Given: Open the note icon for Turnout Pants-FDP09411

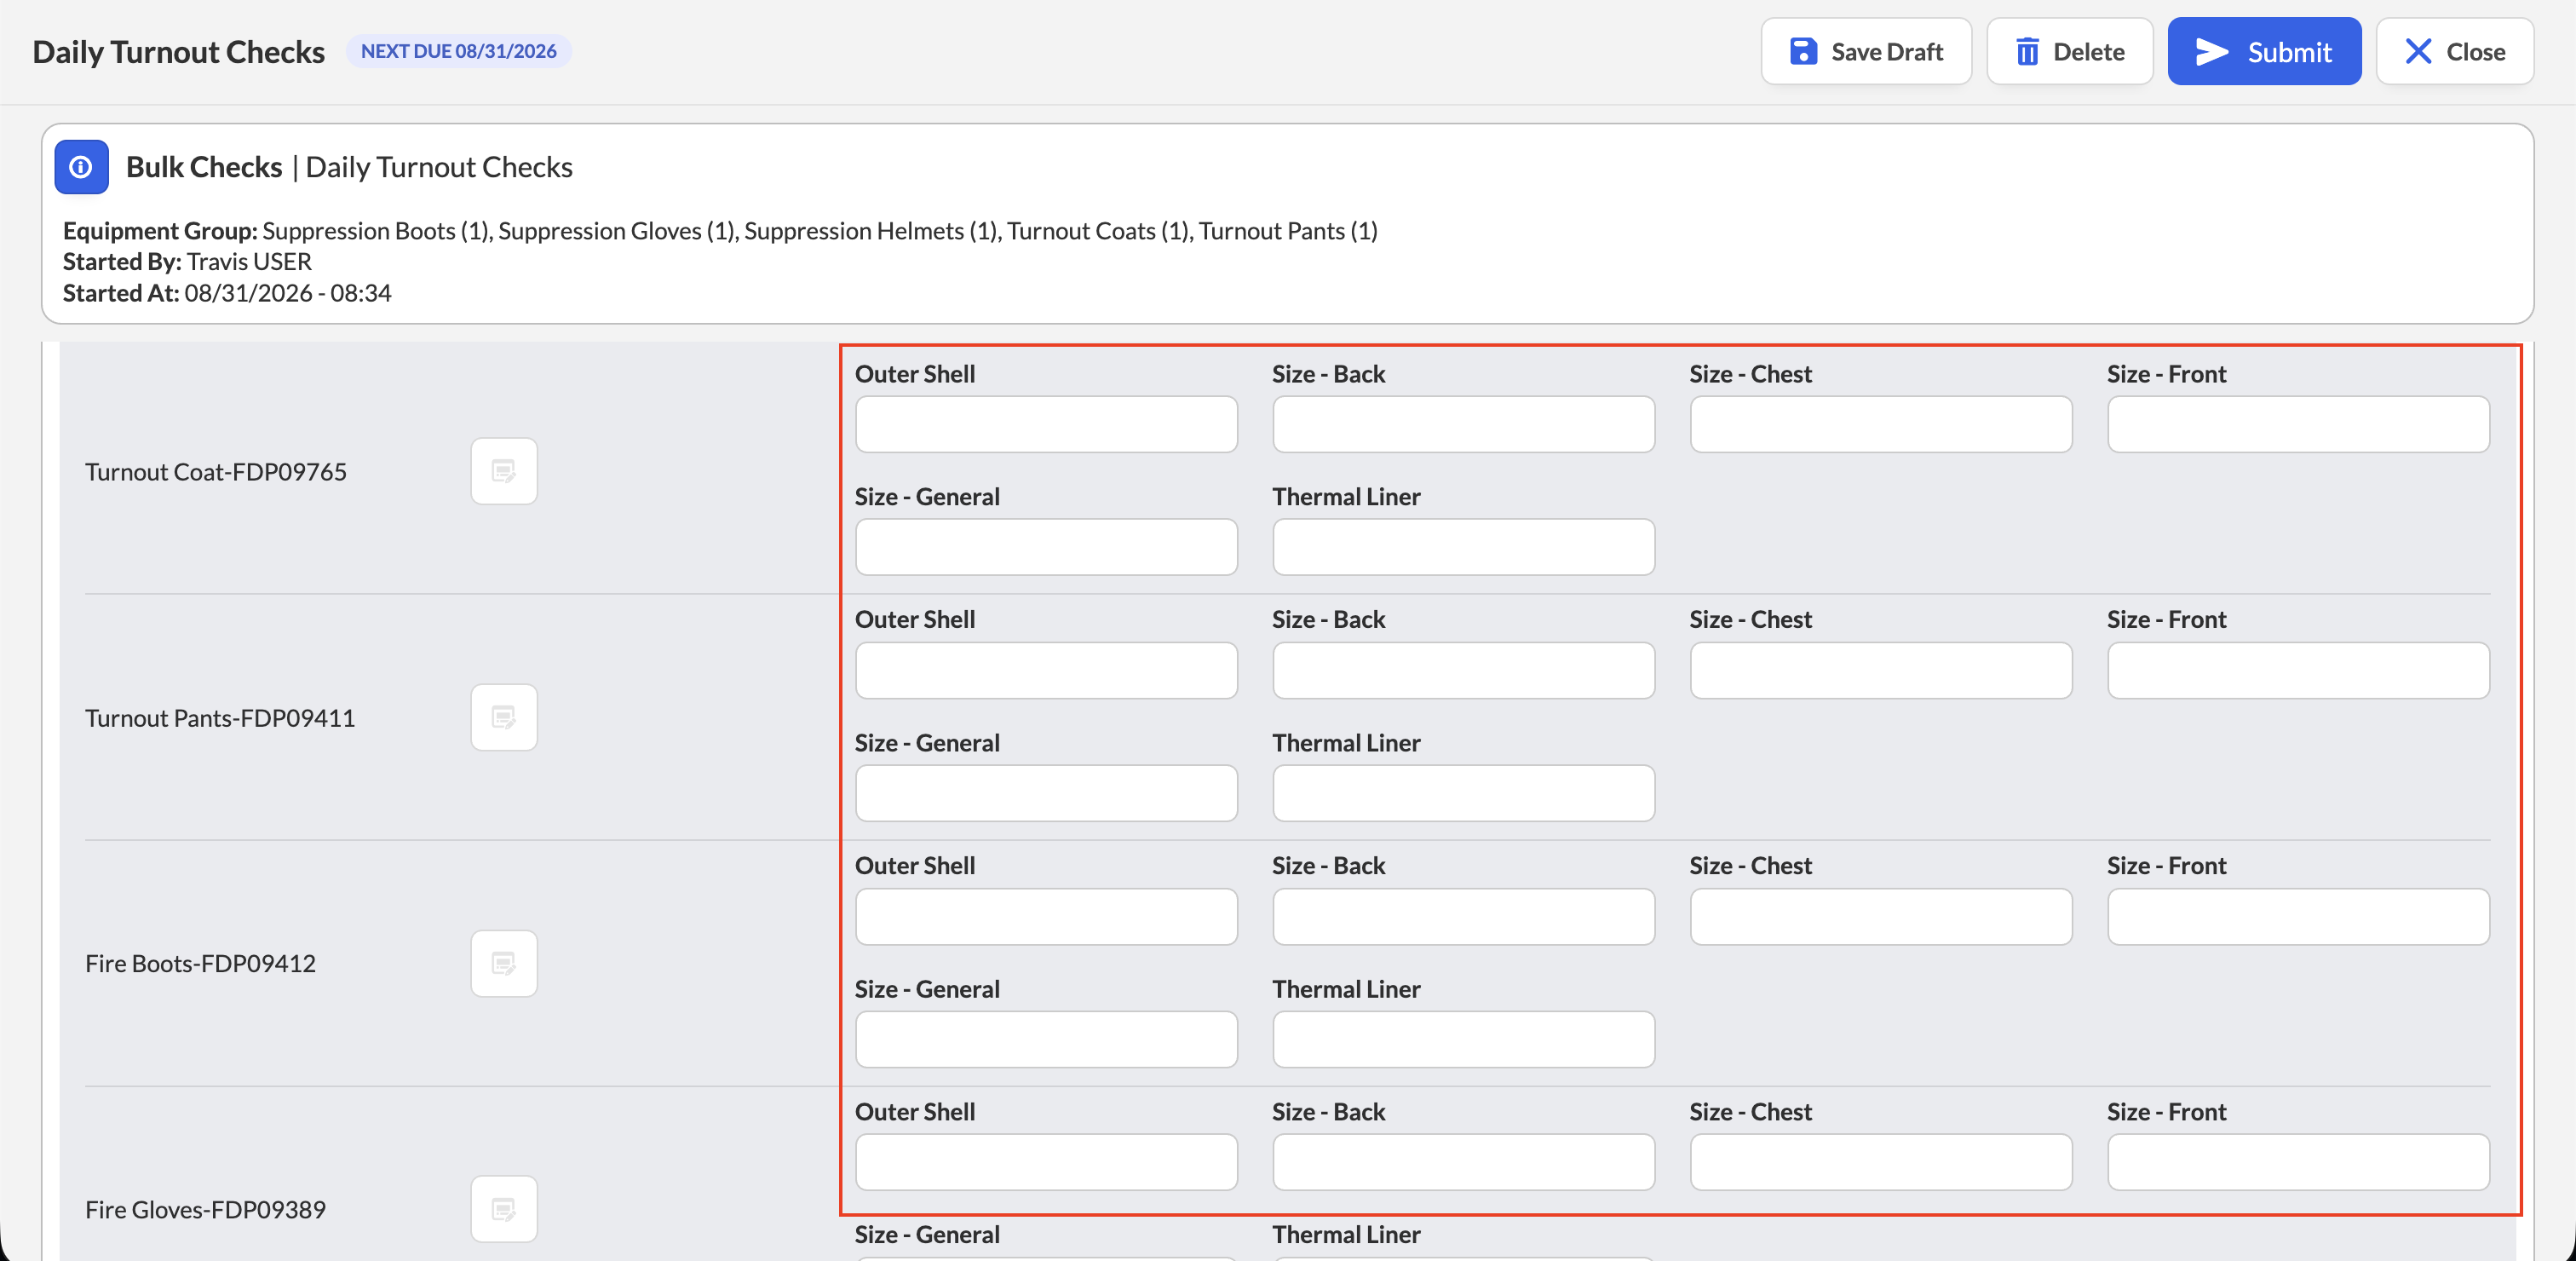Looking at the screenshot, I should click(x=504, y=717).
